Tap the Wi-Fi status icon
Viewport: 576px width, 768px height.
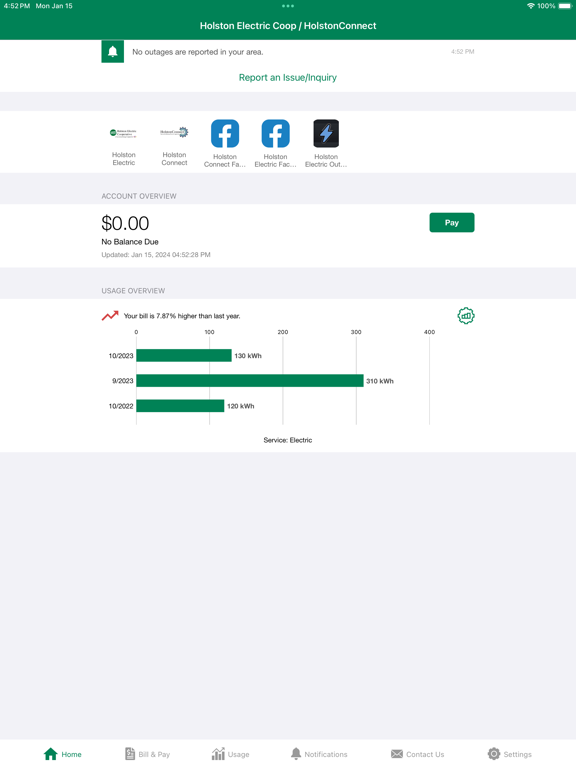[530, 6]
